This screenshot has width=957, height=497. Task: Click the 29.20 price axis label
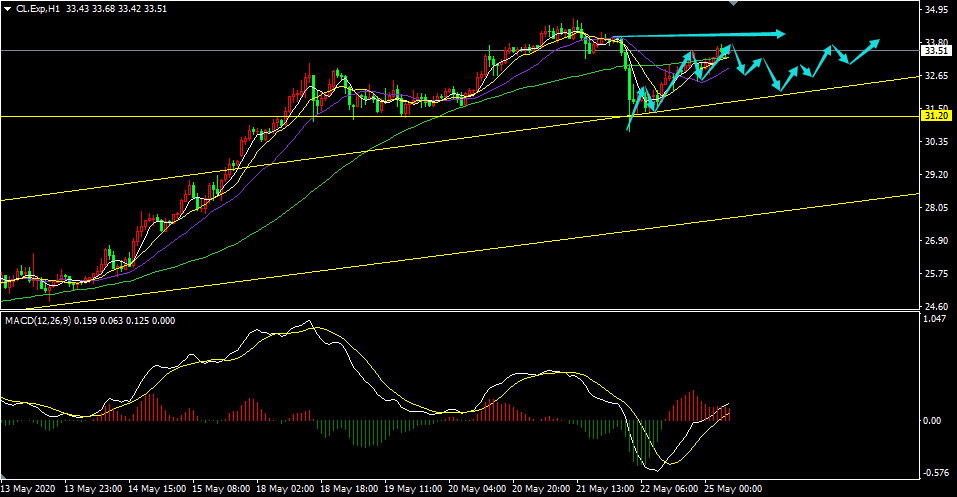[x=936, y=175]
